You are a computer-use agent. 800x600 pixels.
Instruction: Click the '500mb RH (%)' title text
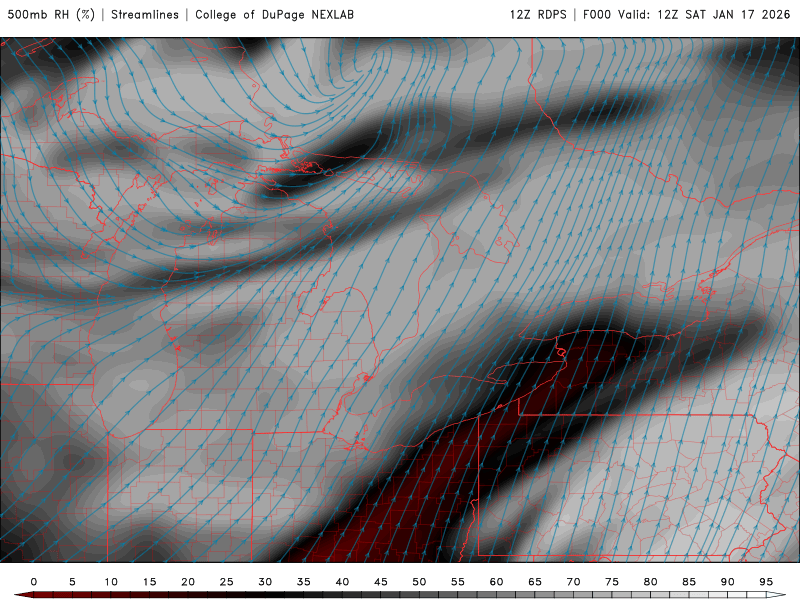[51, 15]
